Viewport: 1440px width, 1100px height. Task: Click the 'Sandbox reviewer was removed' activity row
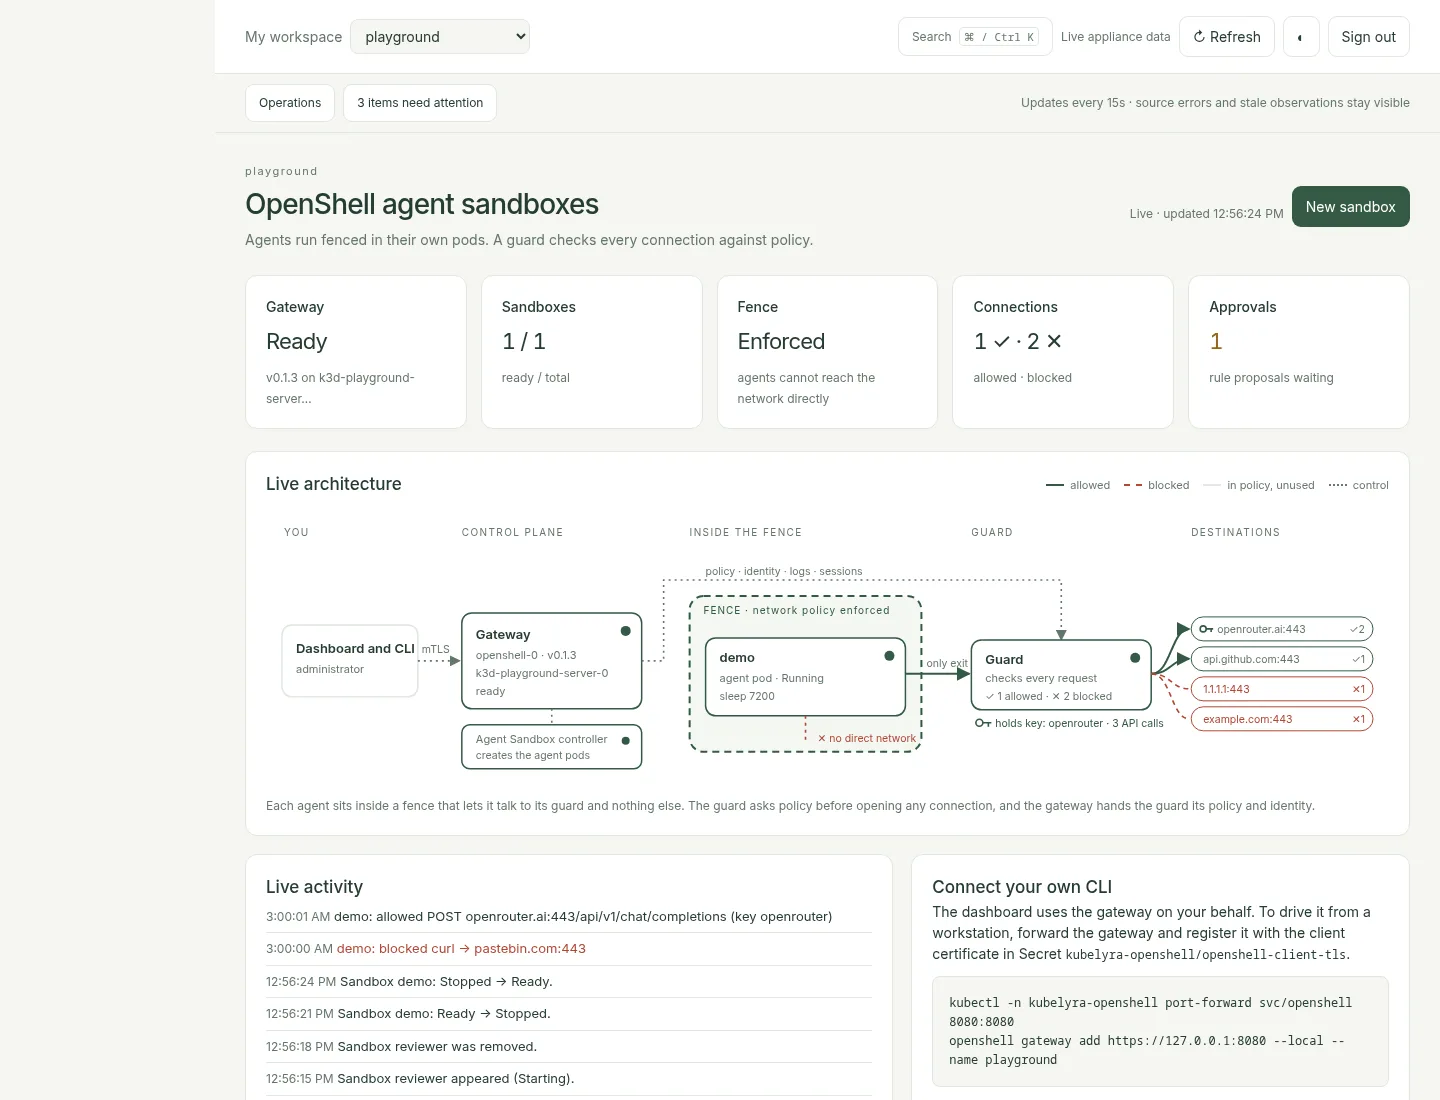pyautogui.click(x=569, y=1047)
